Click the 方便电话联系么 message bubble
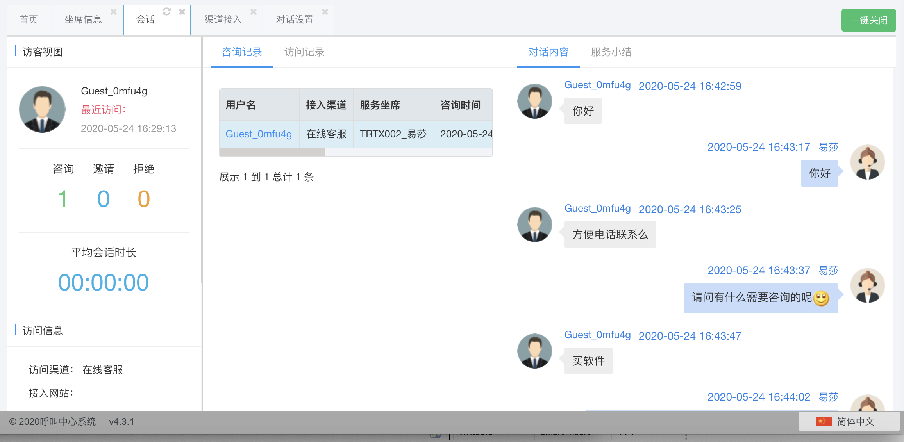The image size is (904, 442). [x=609, y=235]
